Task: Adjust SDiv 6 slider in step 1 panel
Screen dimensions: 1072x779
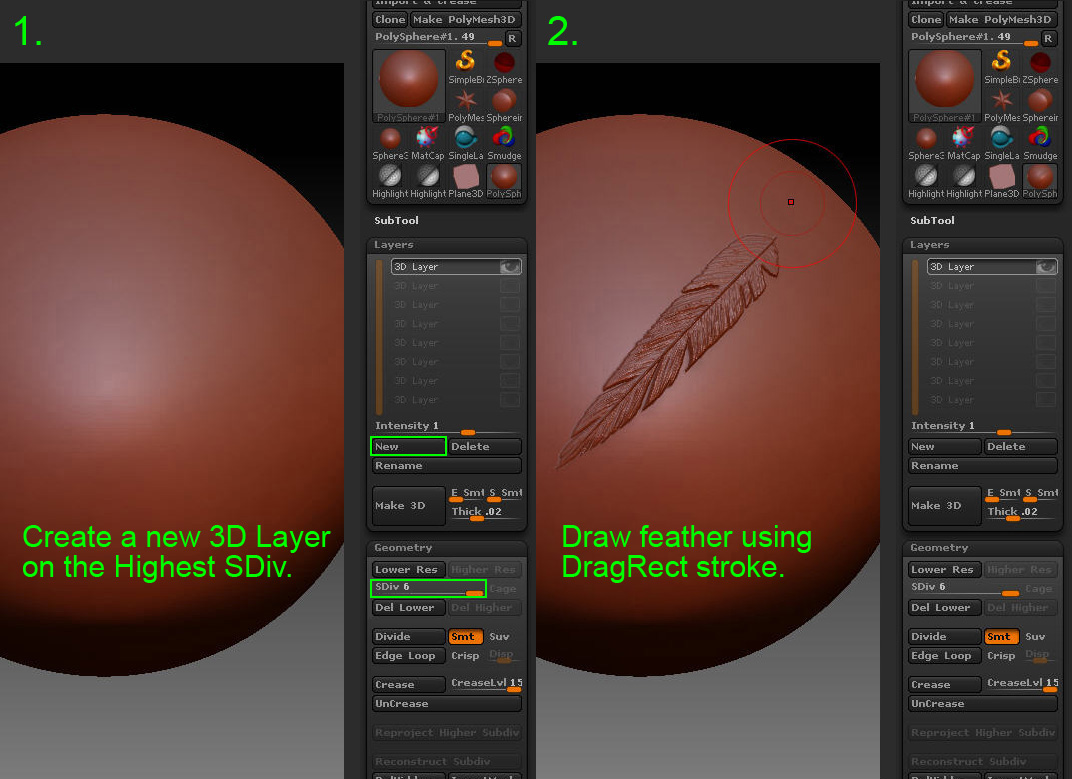Action: pyautogui.click(x=428, y=588)
